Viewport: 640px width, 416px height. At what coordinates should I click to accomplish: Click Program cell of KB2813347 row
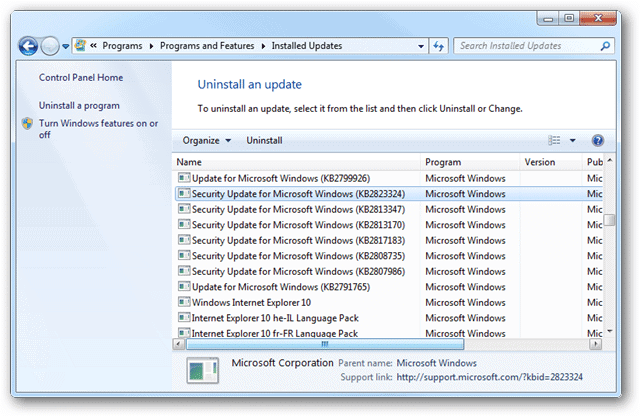click(x=465, y=209)
